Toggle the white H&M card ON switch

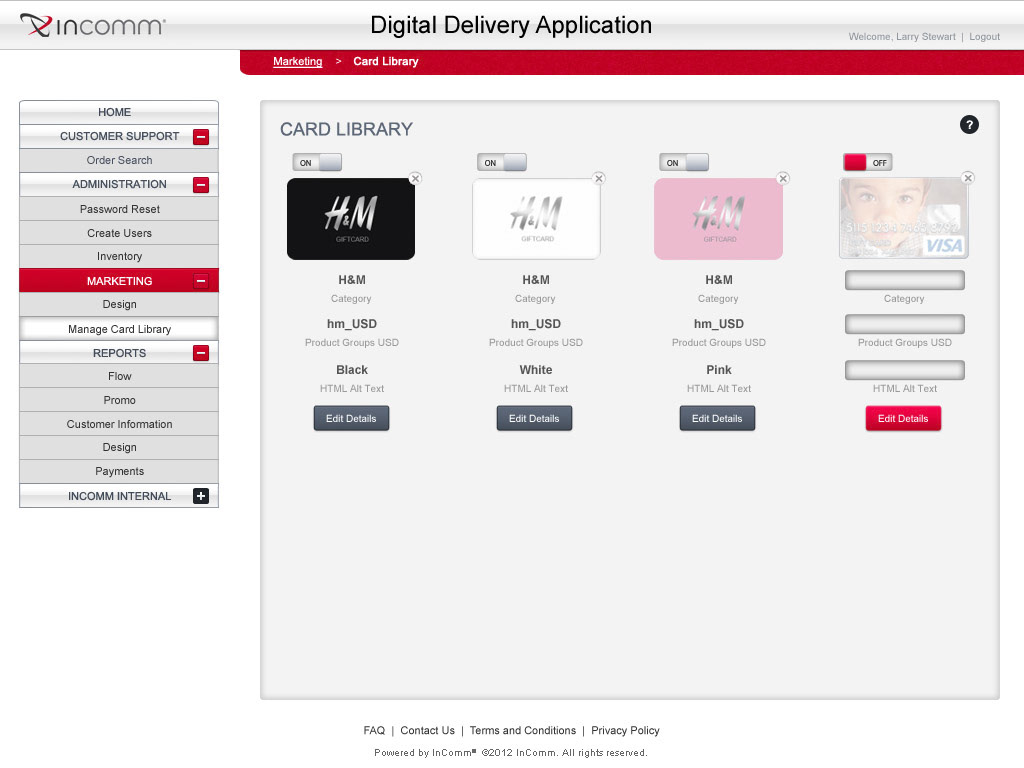click(502, 163)
